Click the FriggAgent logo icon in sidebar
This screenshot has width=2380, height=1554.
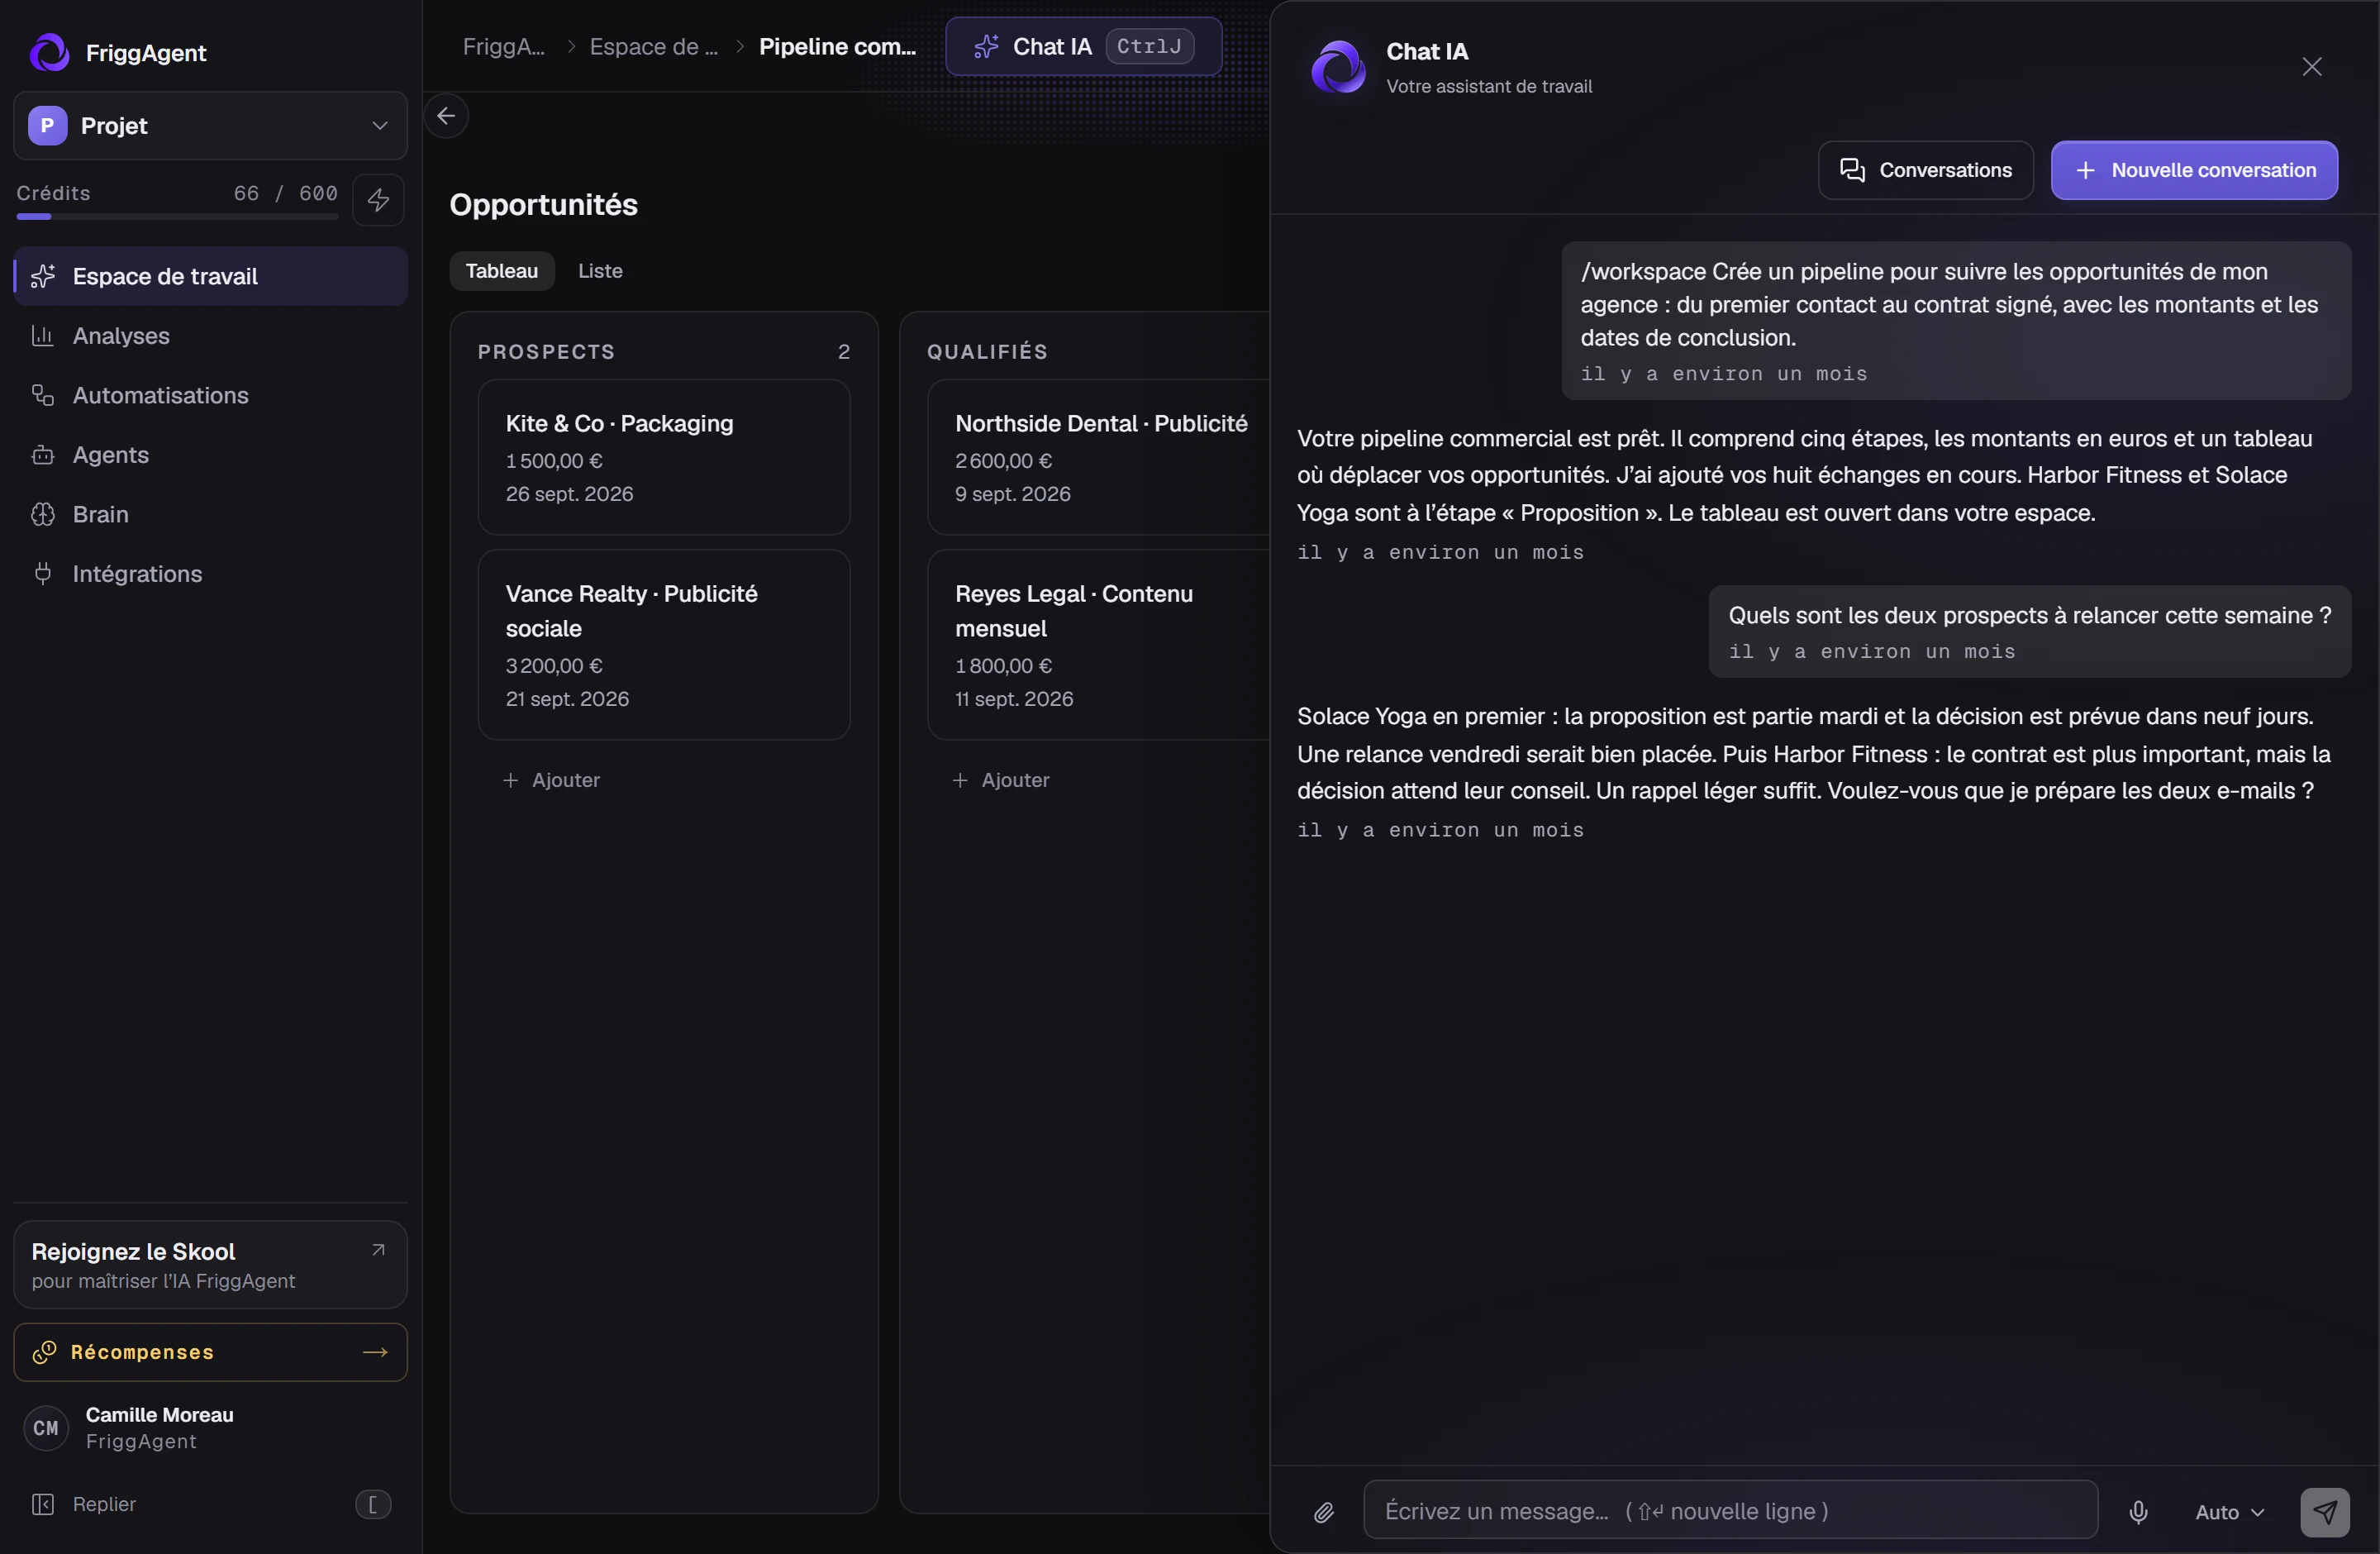[49, 52]
